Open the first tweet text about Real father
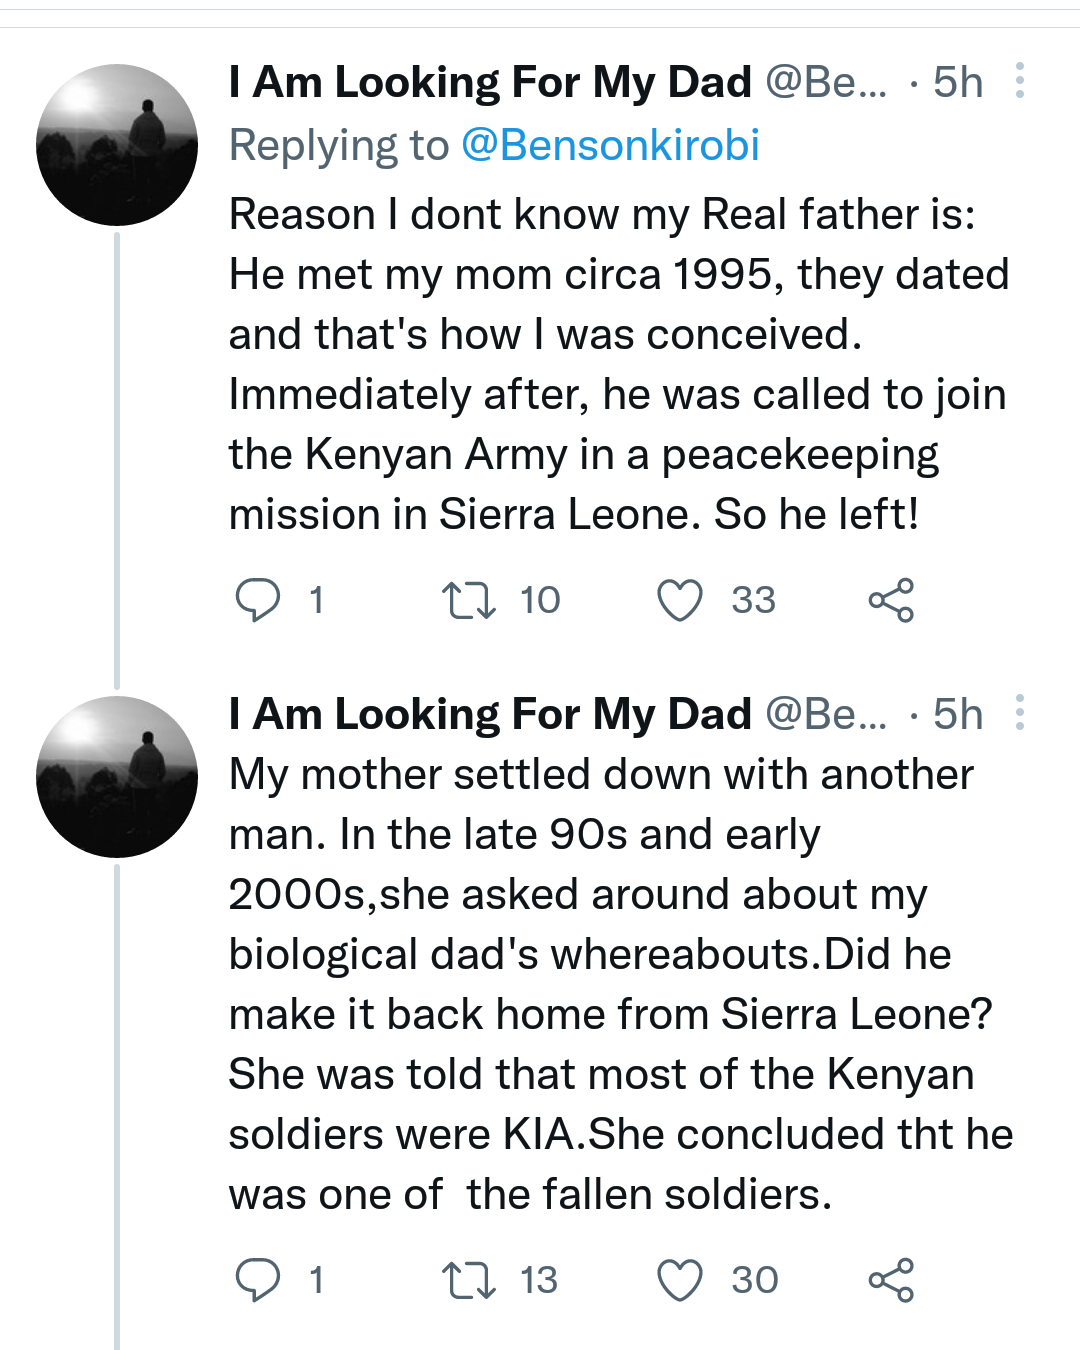1080x1350 pixels. coord(619,364)
